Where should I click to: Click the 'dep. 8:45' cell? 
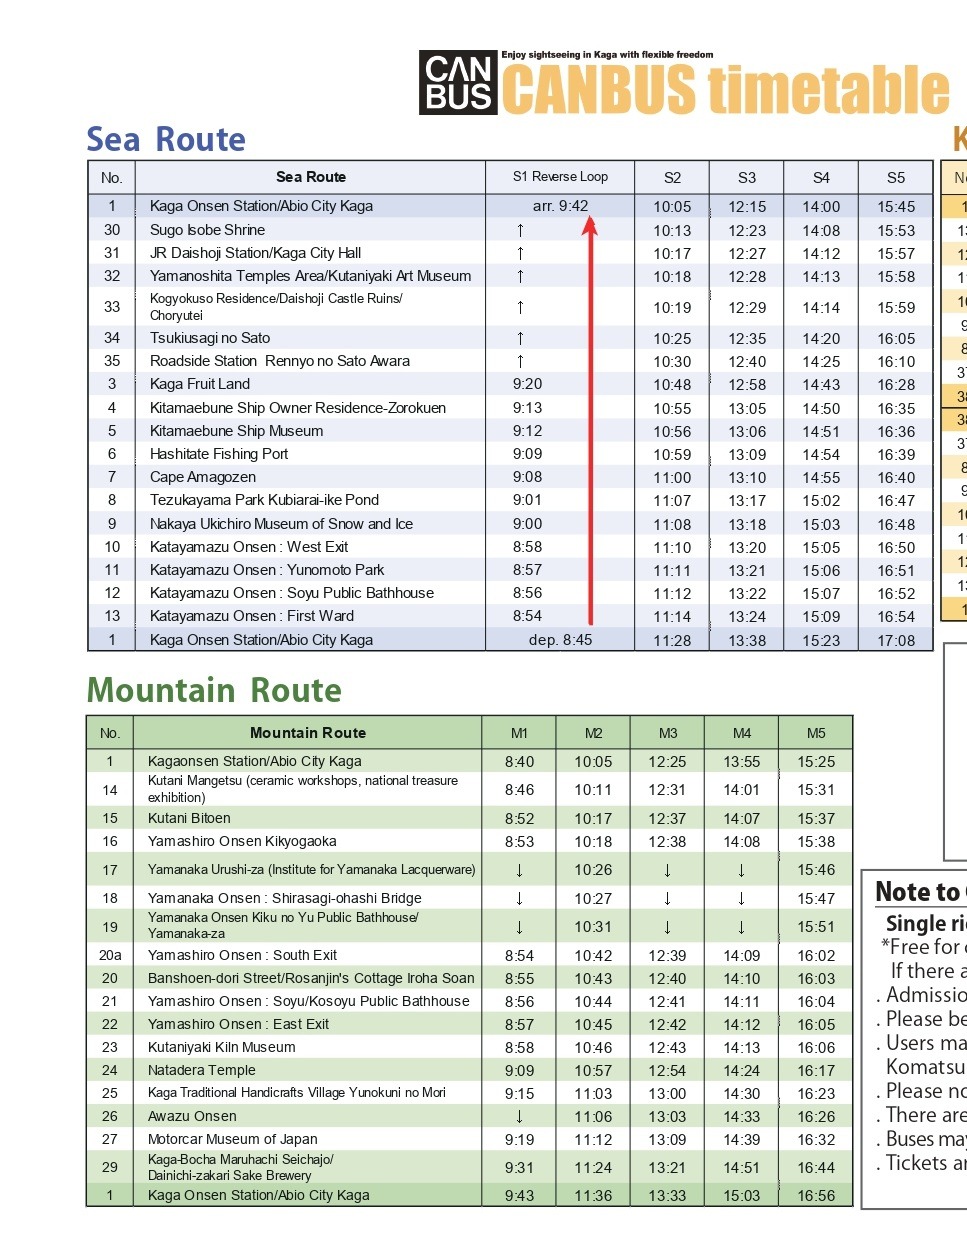[x=560, y=640]
